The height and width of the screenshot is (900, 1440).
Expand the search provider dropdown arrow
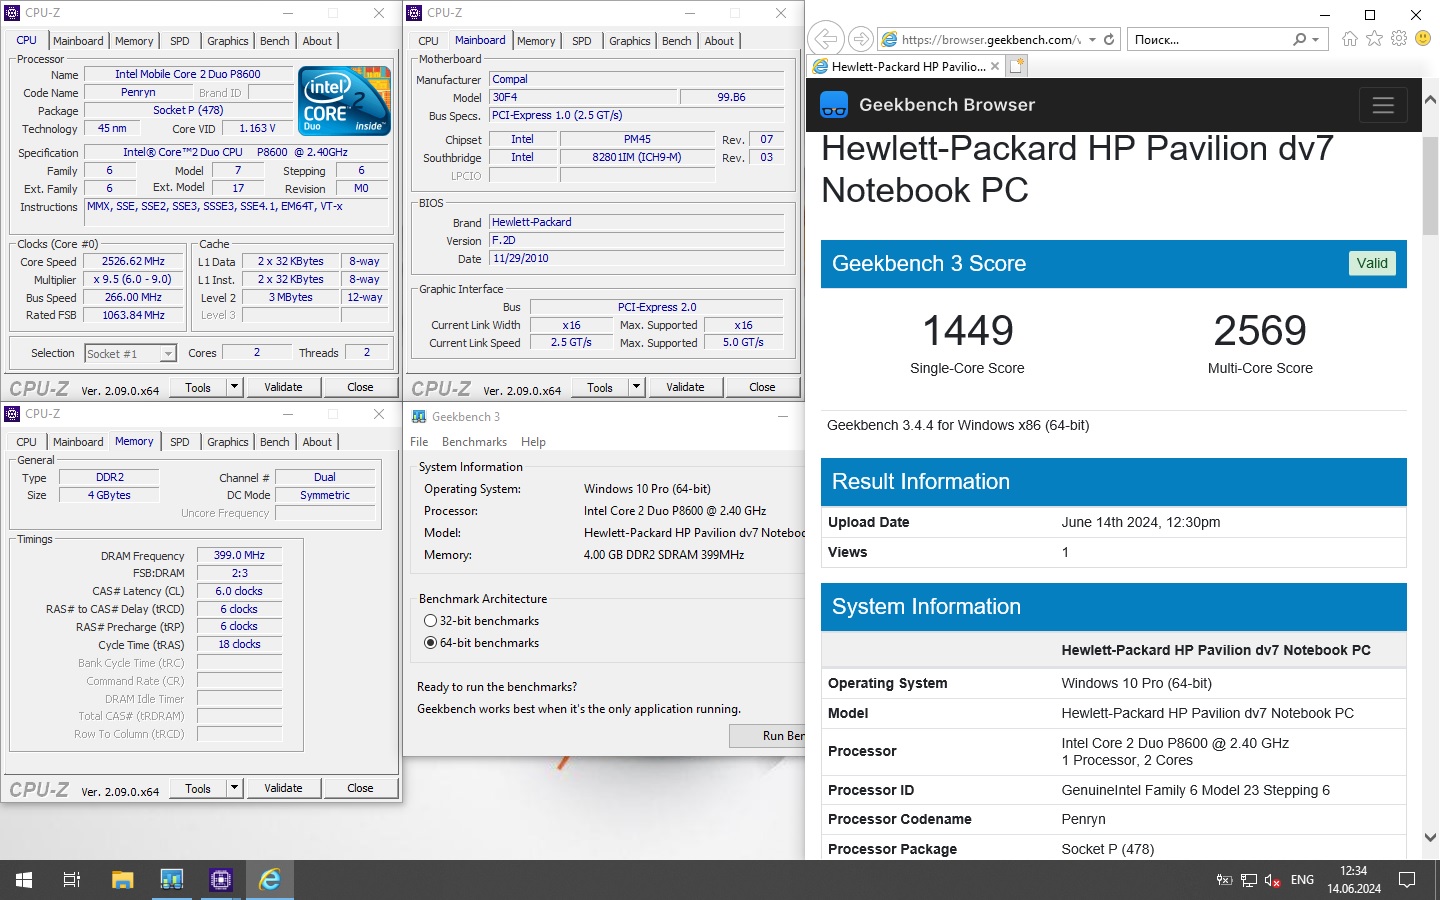[x=1316, y=39]
